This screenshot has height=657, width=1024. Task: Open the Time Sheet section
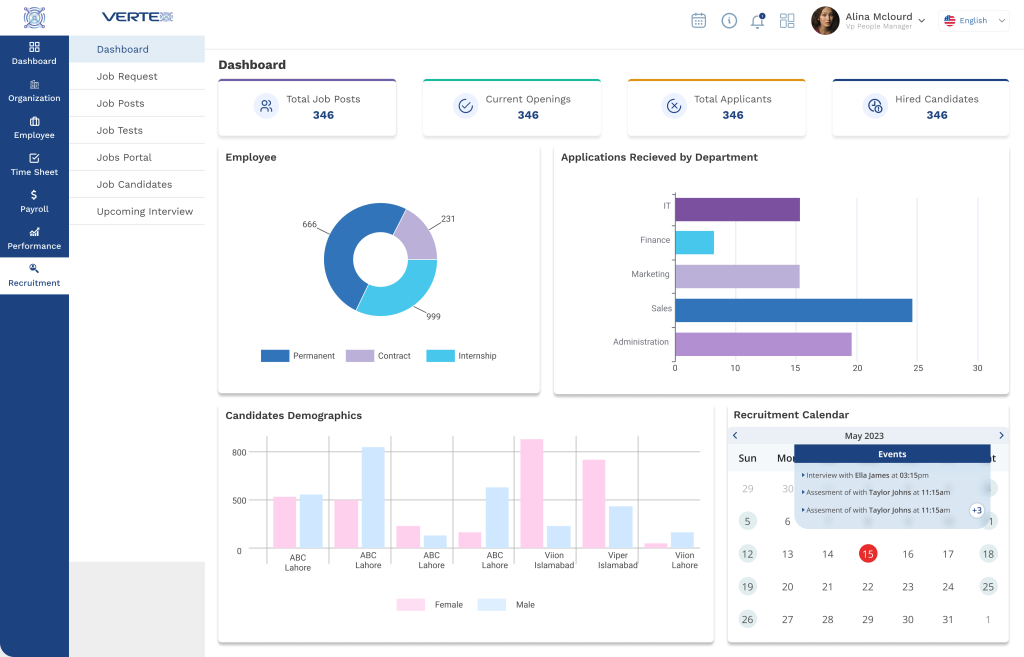34,165
